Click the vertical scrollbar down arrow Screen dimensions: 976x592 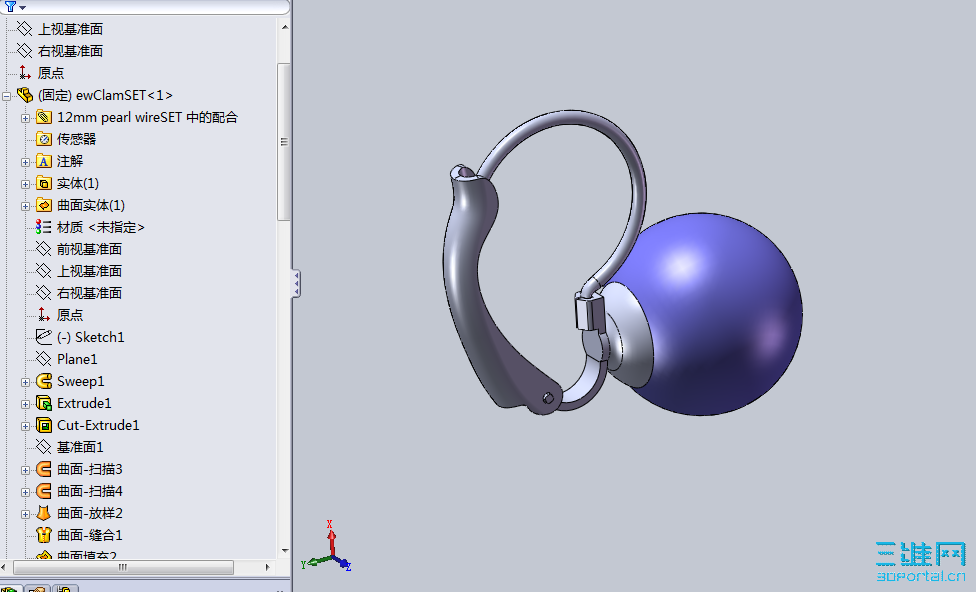click(x=285, y=551)
